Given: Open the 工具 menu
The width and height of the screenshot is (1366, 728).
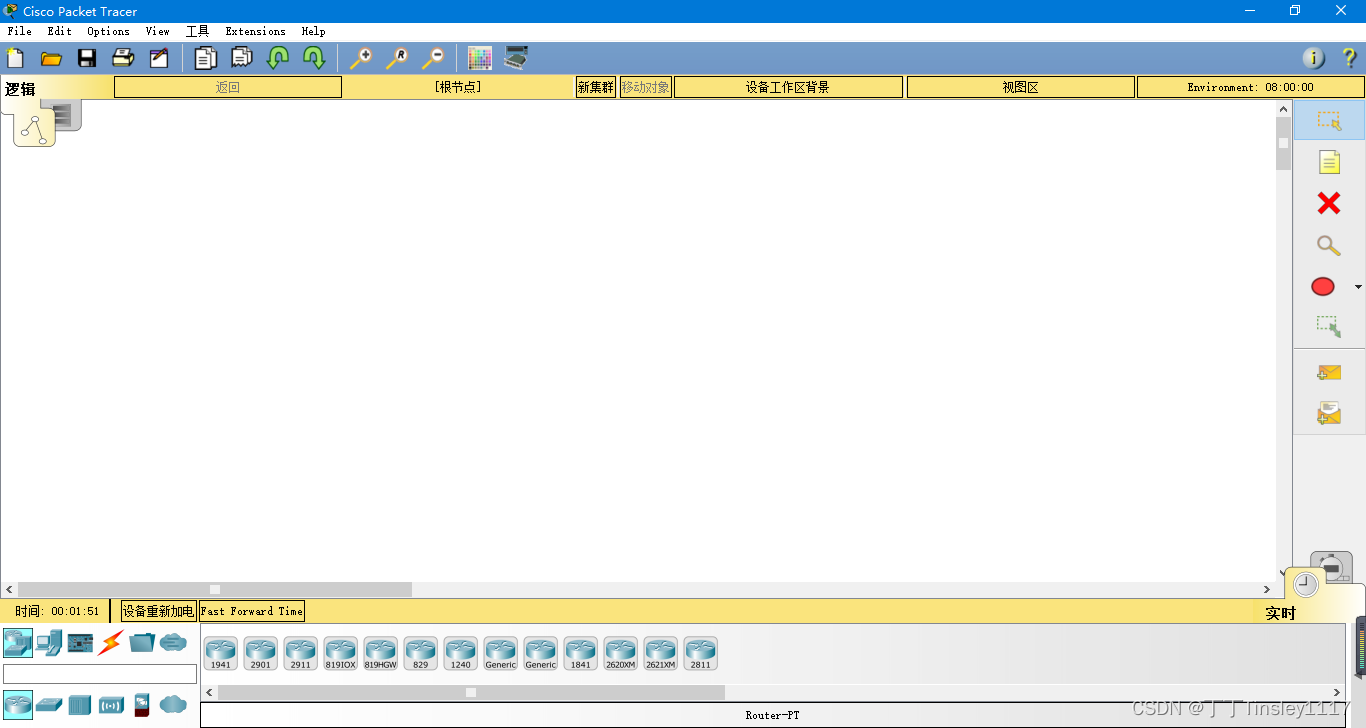Looking at the screenshot, I should [x=198, y=31].
